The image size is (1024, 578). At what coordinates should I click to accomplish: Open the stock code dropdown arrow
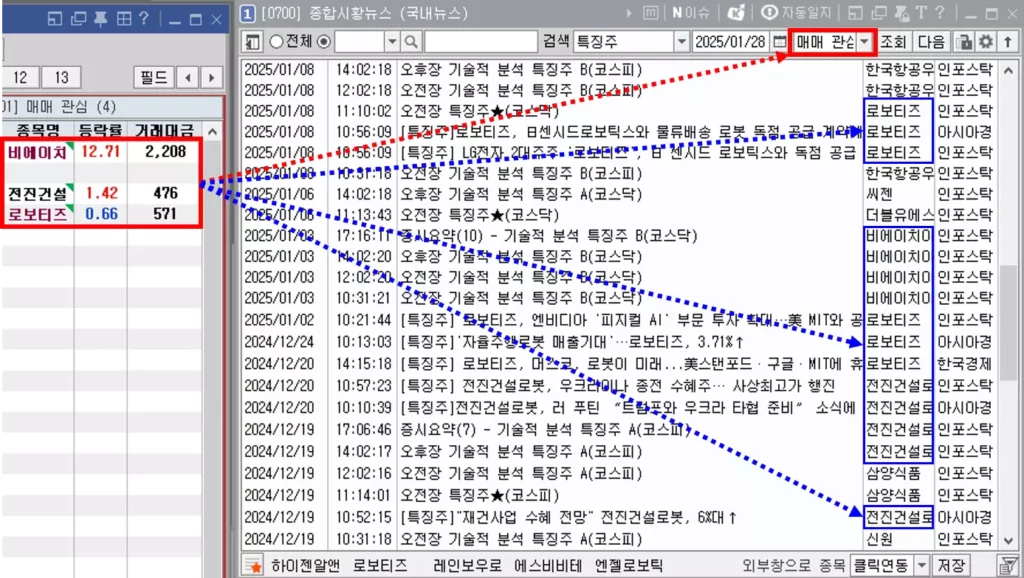point(392,42)
